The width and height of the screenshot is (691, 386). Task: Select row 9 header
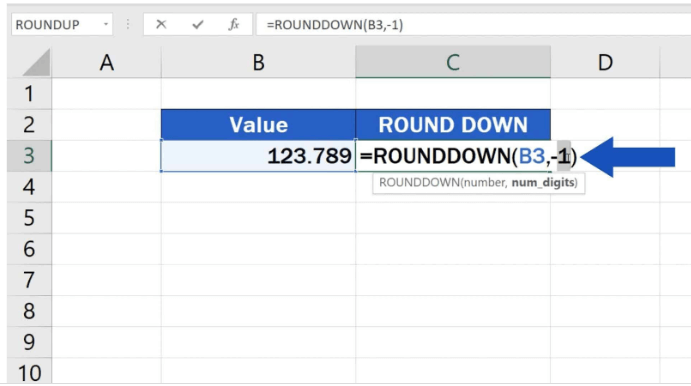point(29,342)
